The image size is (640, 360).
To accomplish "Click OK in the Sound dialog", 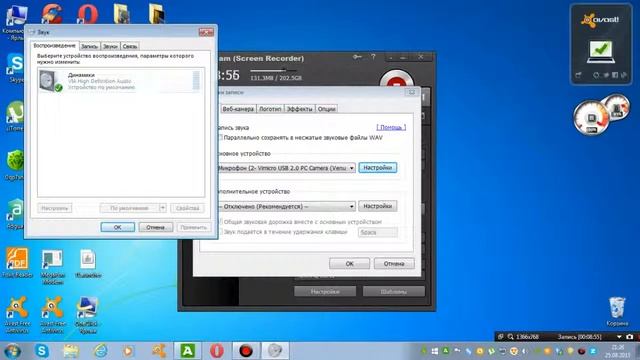I will pyautogui.click(x=118, y=227).
